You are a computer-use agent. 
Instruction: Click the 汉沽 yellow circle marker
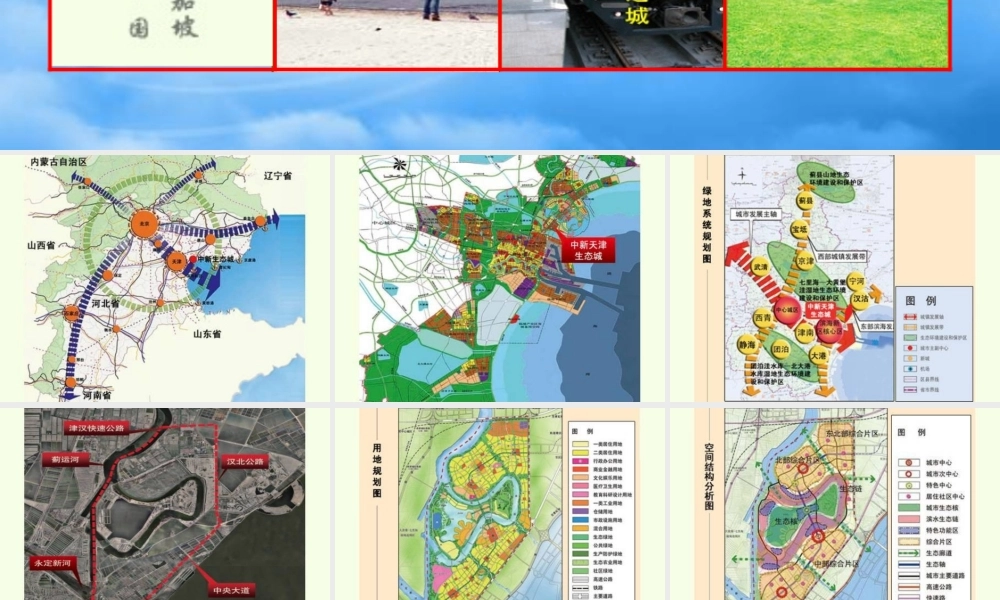click(x=861, y=298)
